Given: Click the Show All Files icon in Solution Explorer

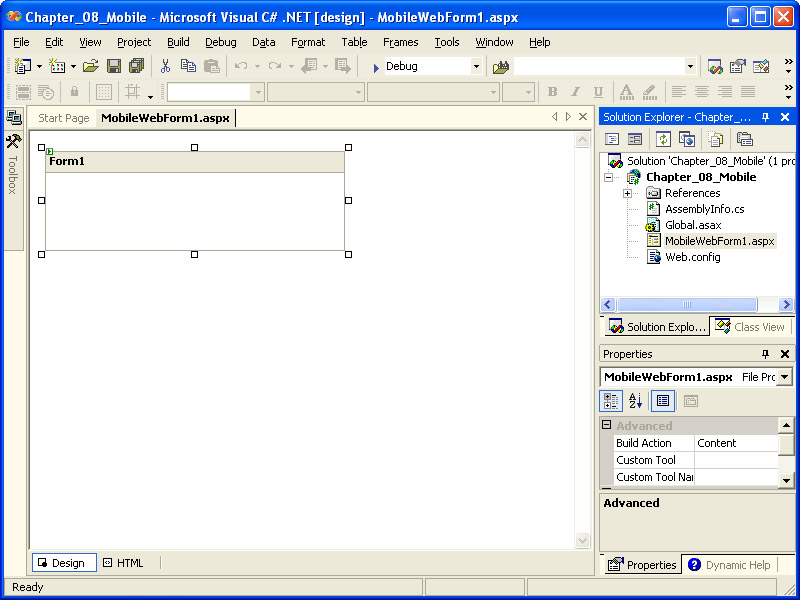Looking at the screenshot, I should (x=716, y=139).
